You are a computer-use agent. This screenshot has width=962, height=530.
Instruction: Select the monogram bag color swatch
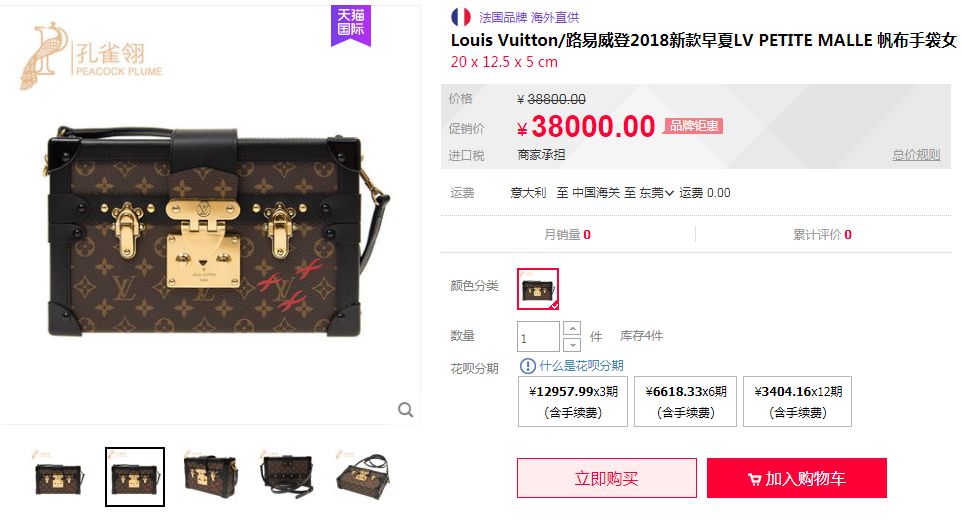point(538,289)
